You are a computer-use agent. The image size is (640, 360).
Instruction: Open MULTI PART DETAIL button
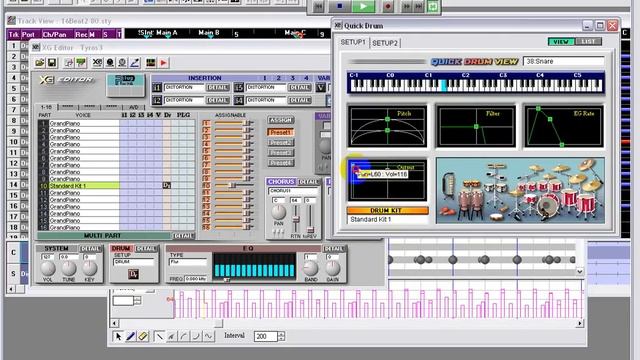coord(184,236)
